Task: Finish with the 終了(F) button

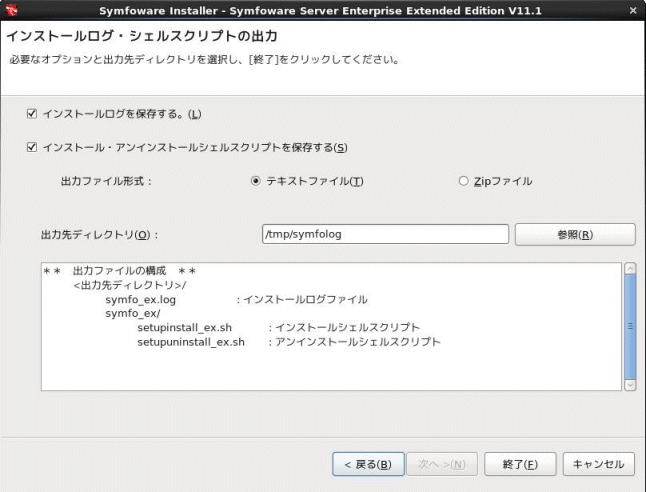Action: (520, 464)
